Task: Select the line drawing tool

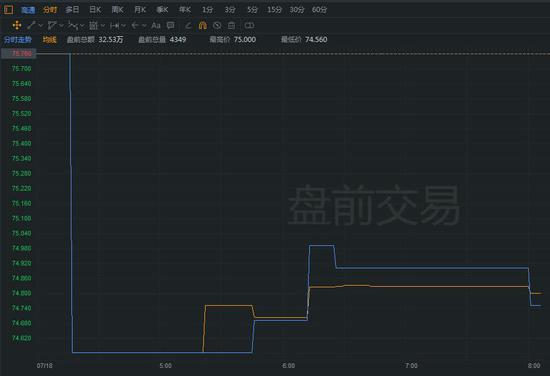Action: [x=31, y=25]
